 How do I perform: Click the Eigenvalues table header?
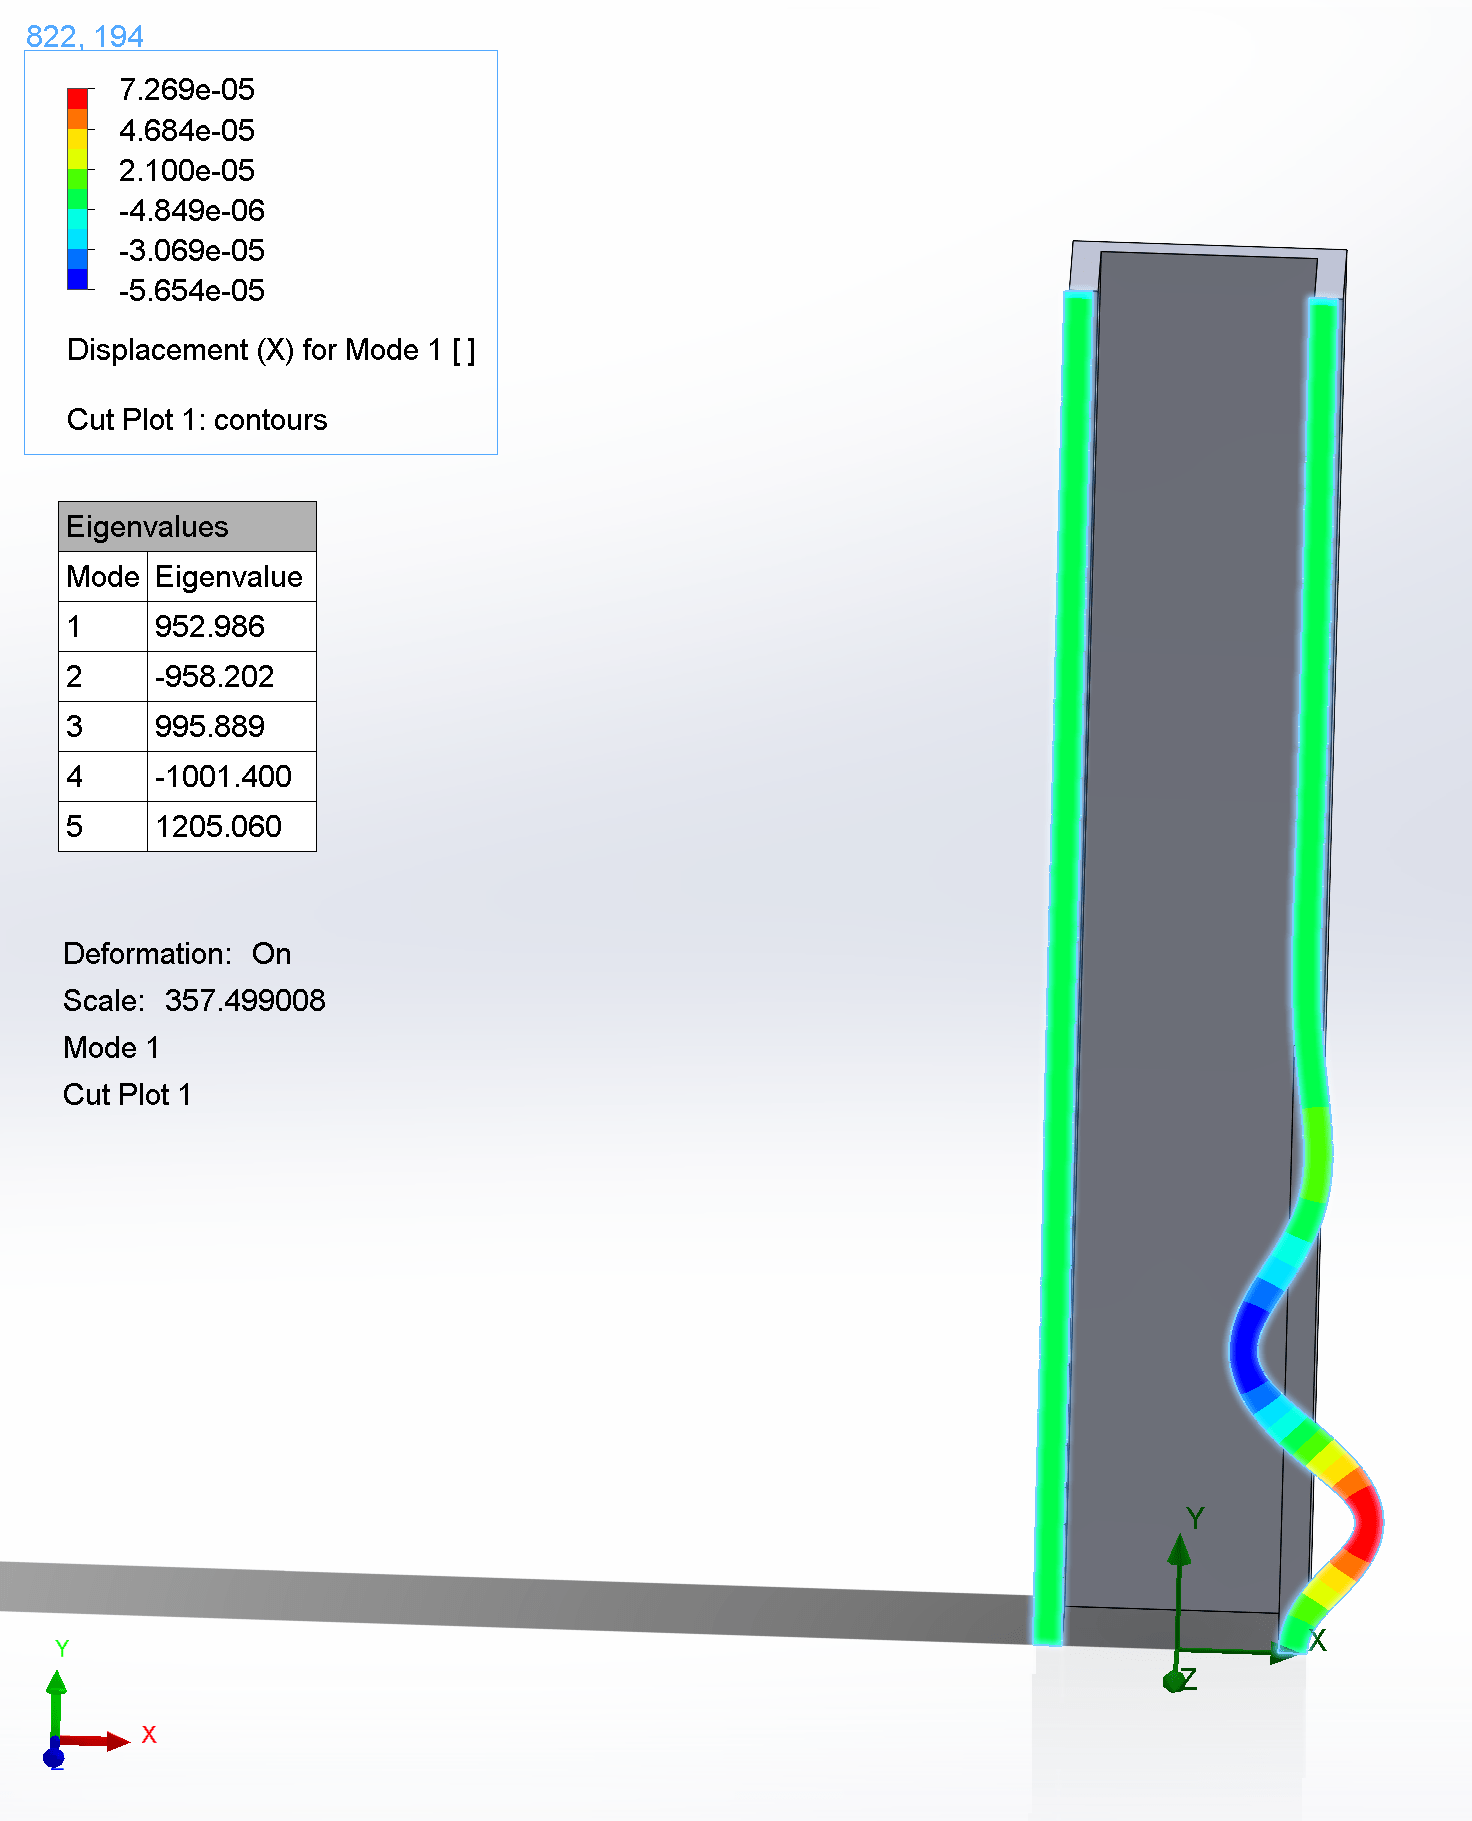(x=187, y=527)
